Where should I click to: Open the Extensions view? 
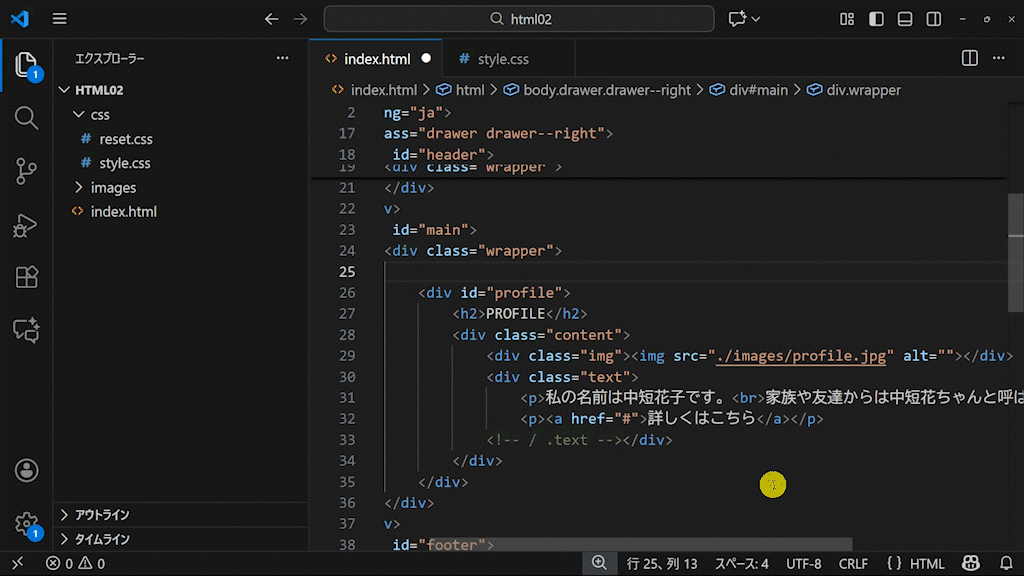click(x=26, y=277)
